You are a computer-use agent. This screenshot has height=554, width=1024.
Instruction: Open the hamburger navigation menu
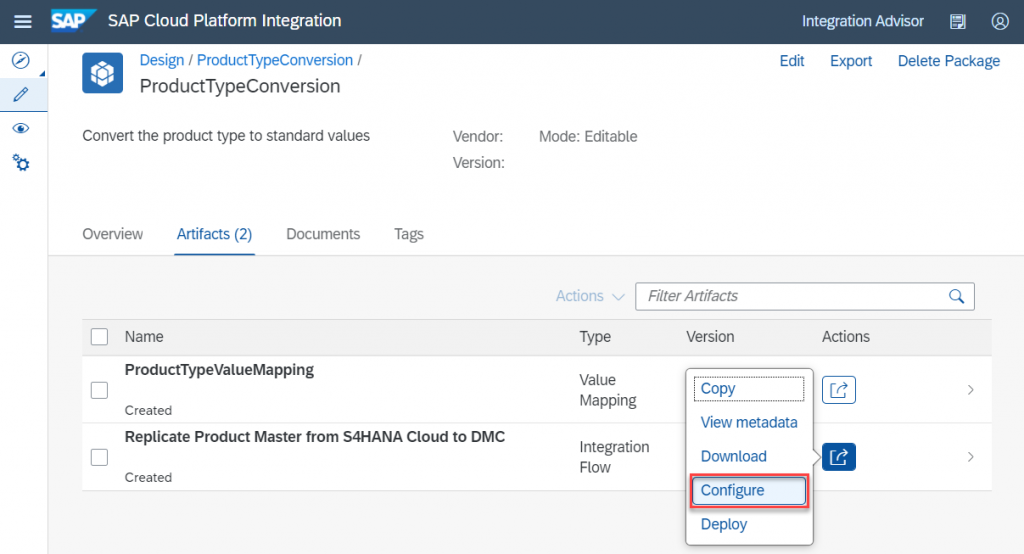coord(23,22)
